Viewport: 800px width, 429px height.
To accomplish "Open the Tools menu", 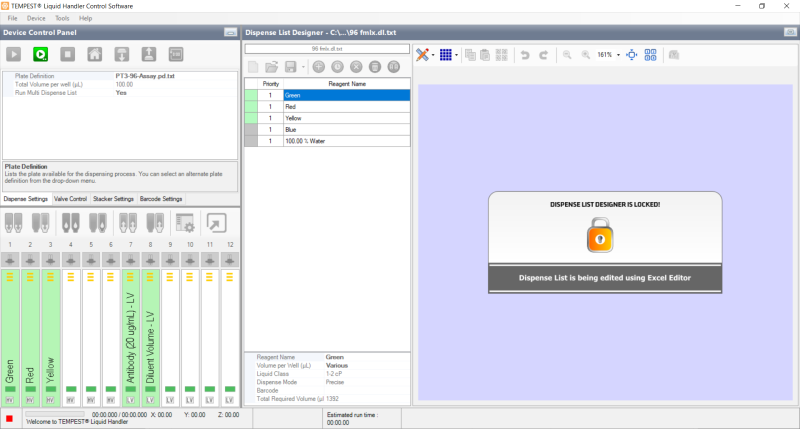I will coord(62,18).
